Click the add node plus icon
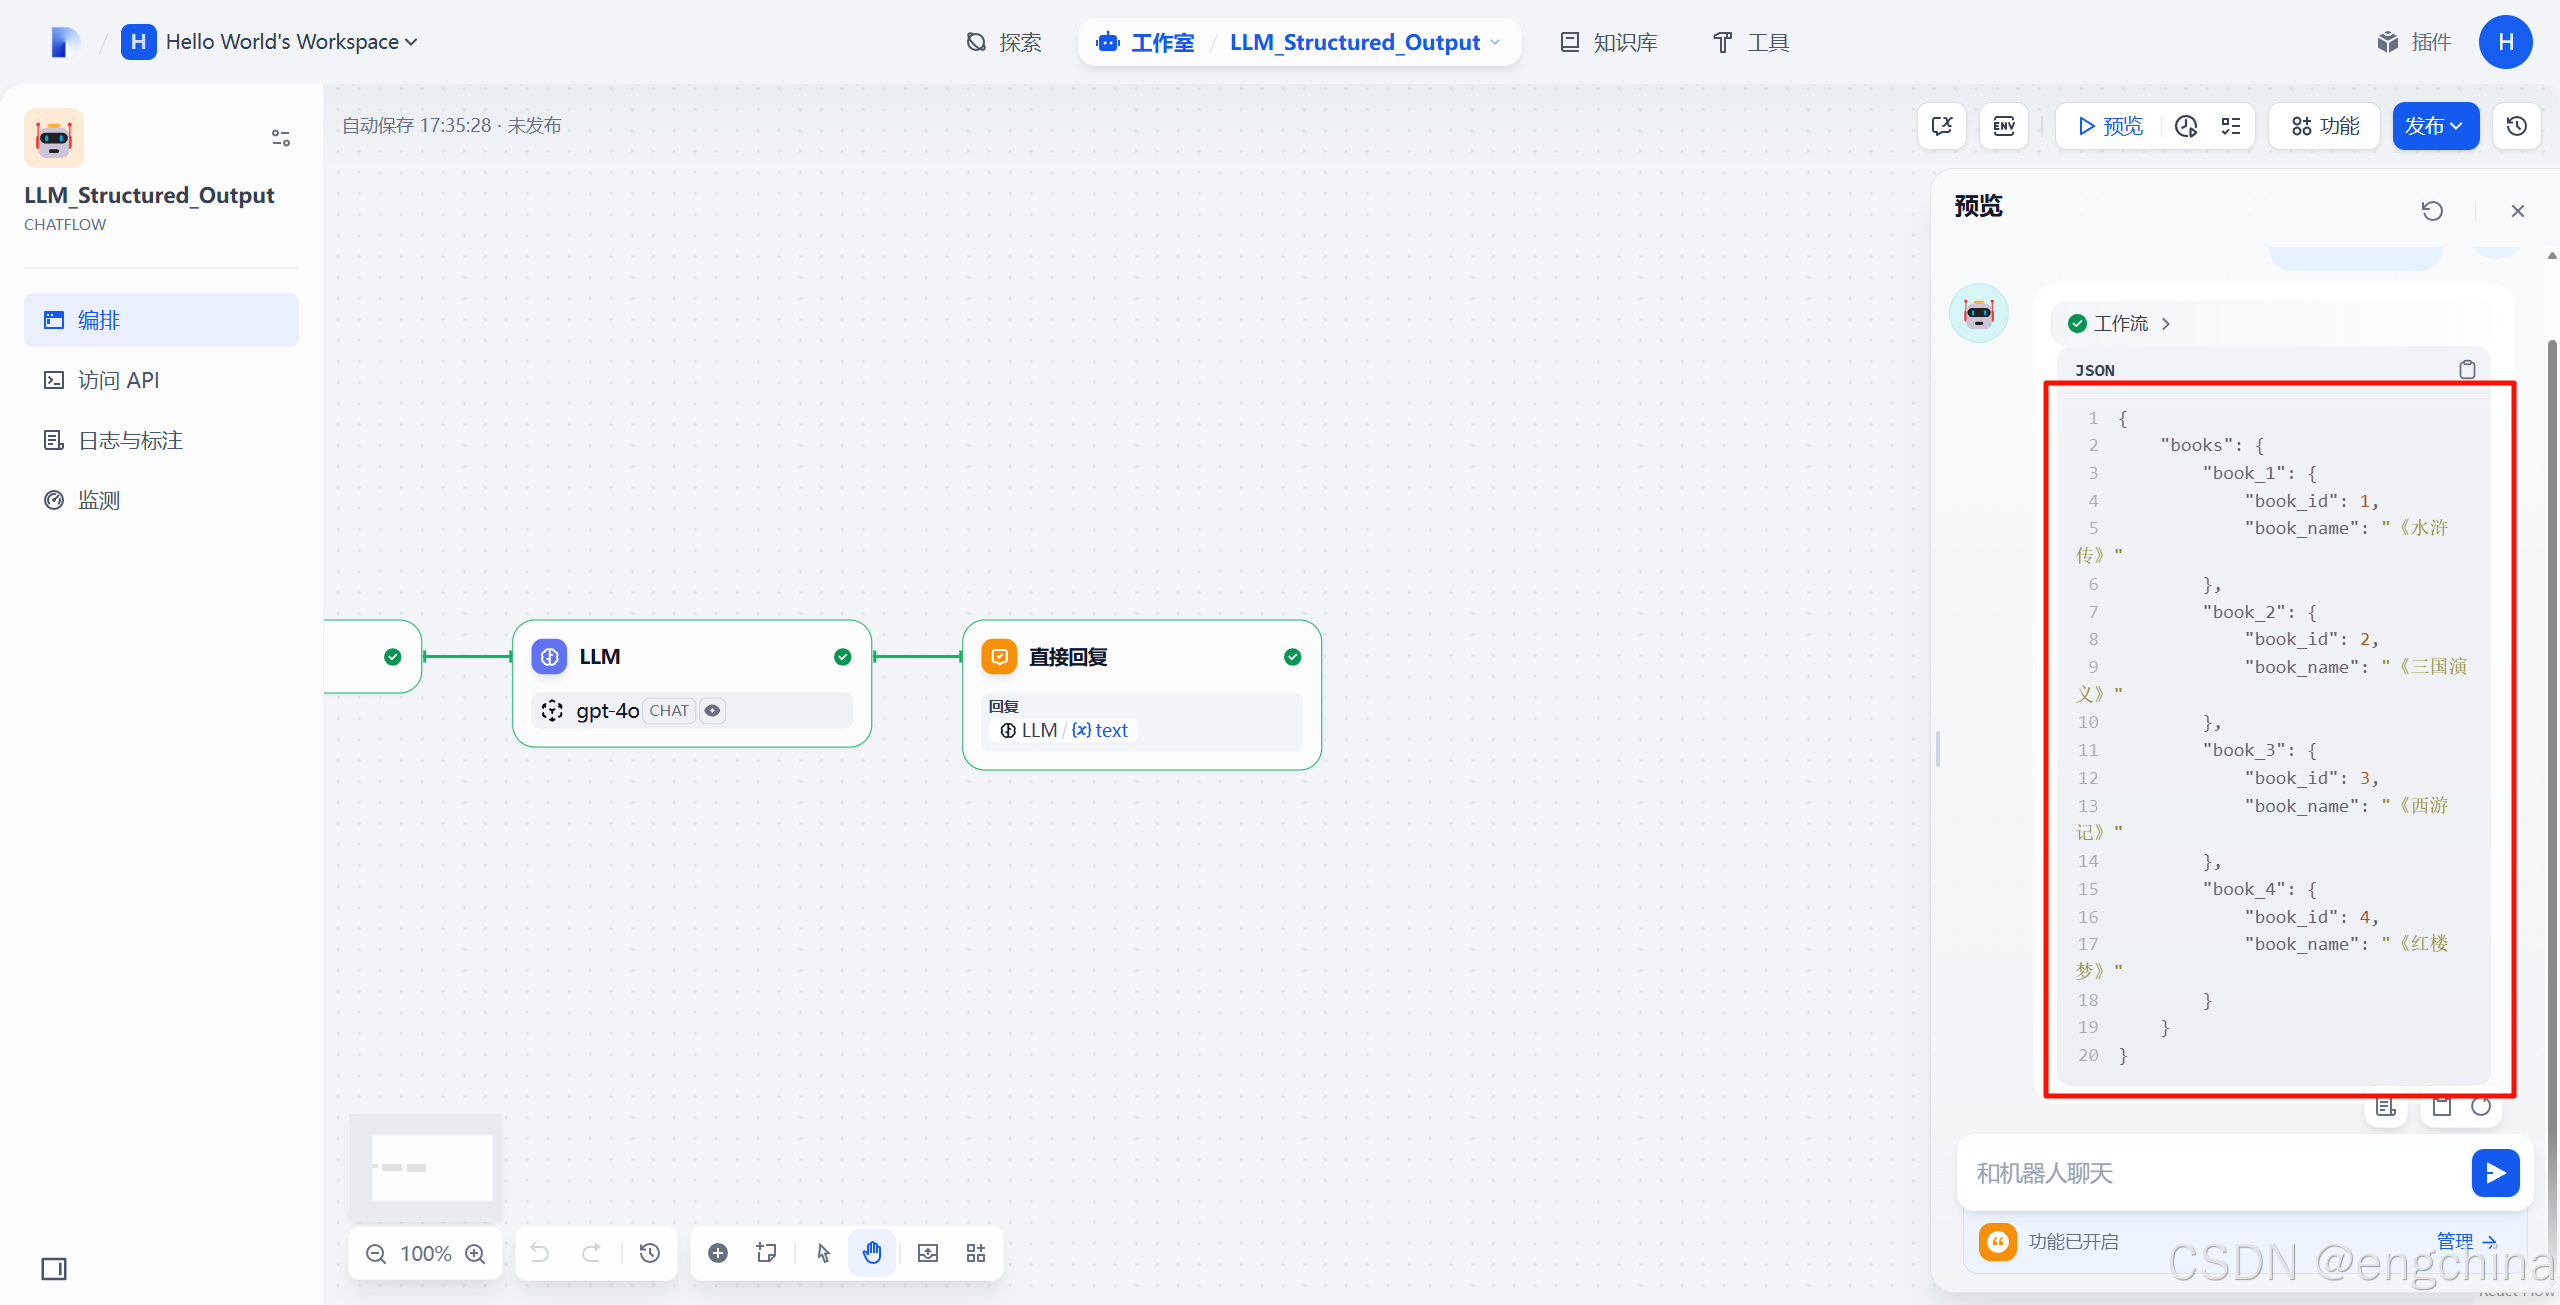This screenshot has width=2560, height=1305. [x=718, y=1253]
